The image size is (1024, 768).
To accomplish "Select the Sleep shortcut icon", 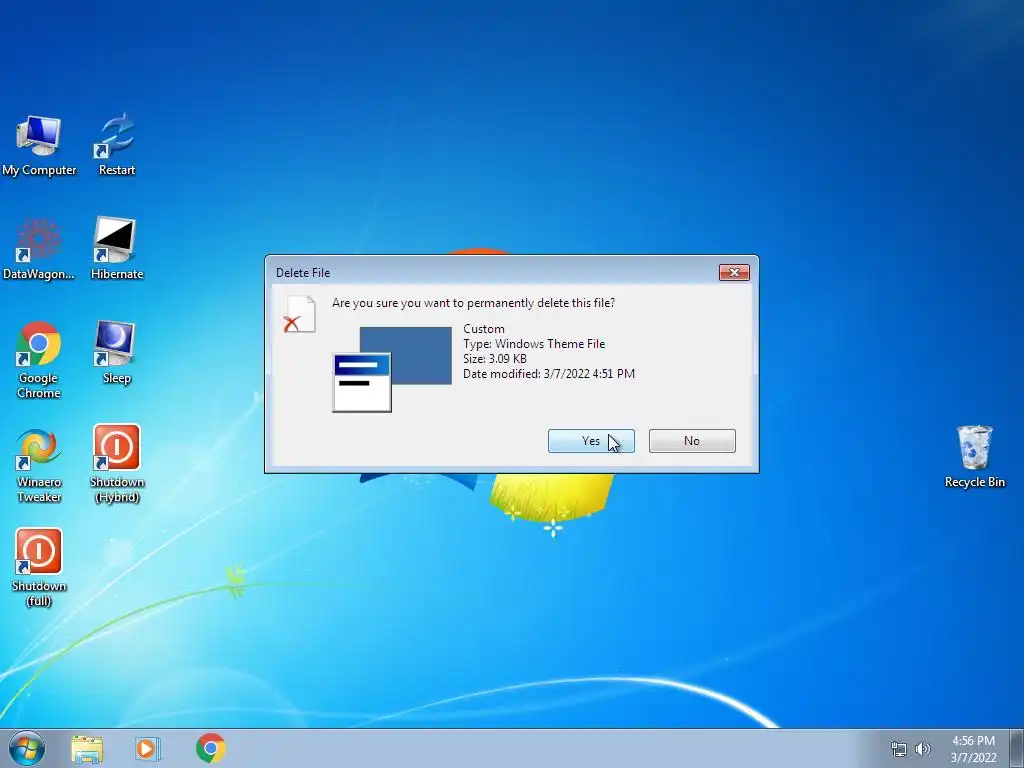I will pyautogui.click(x=116, y=353).
